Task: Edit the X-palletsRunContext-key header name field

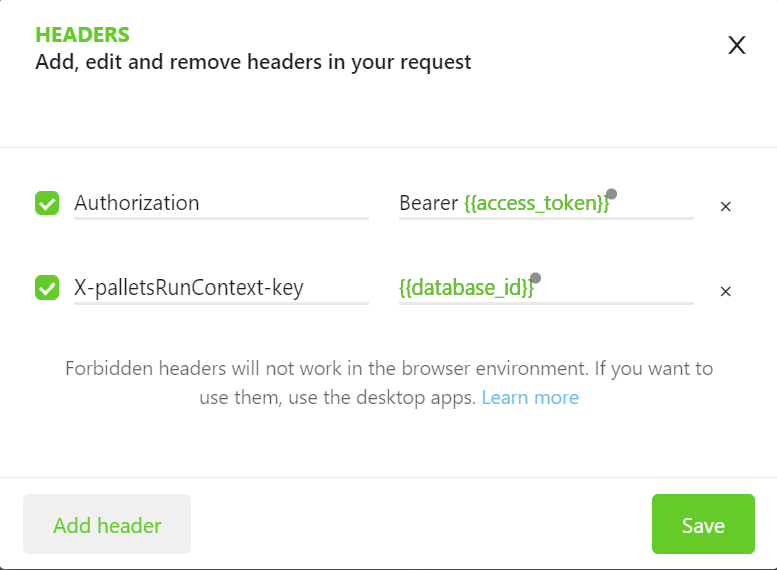Action: tap(220, 289)
